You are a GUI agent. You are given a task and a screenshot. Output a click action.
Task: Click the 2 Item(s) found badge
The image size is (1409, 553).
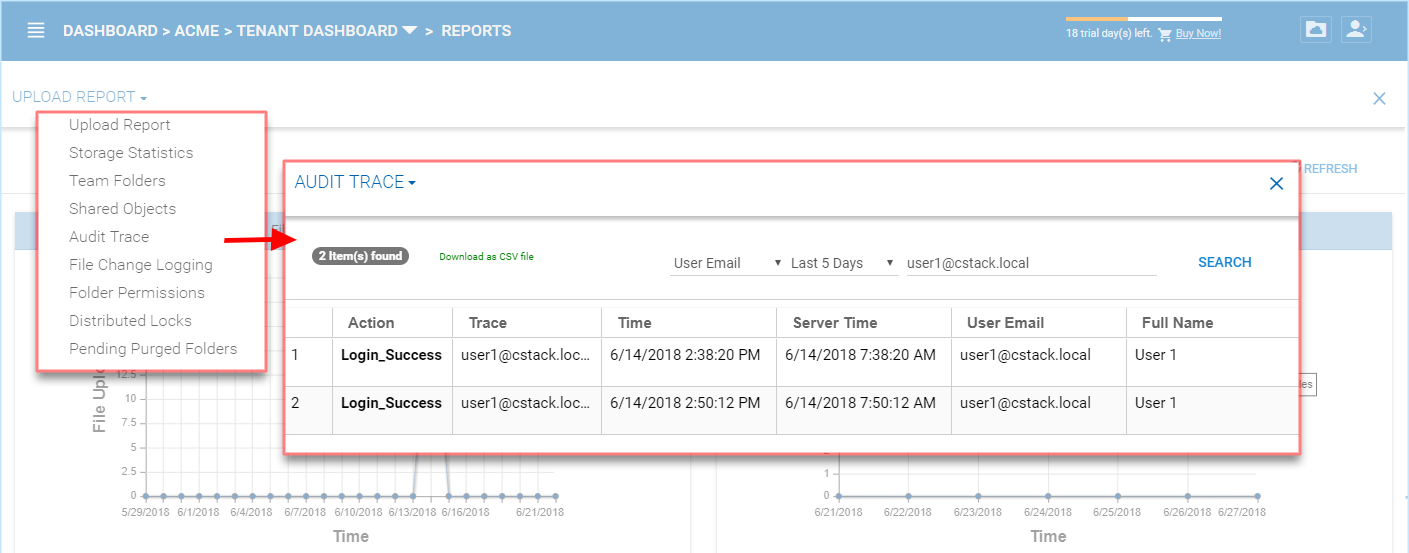[x=361, y=256]
